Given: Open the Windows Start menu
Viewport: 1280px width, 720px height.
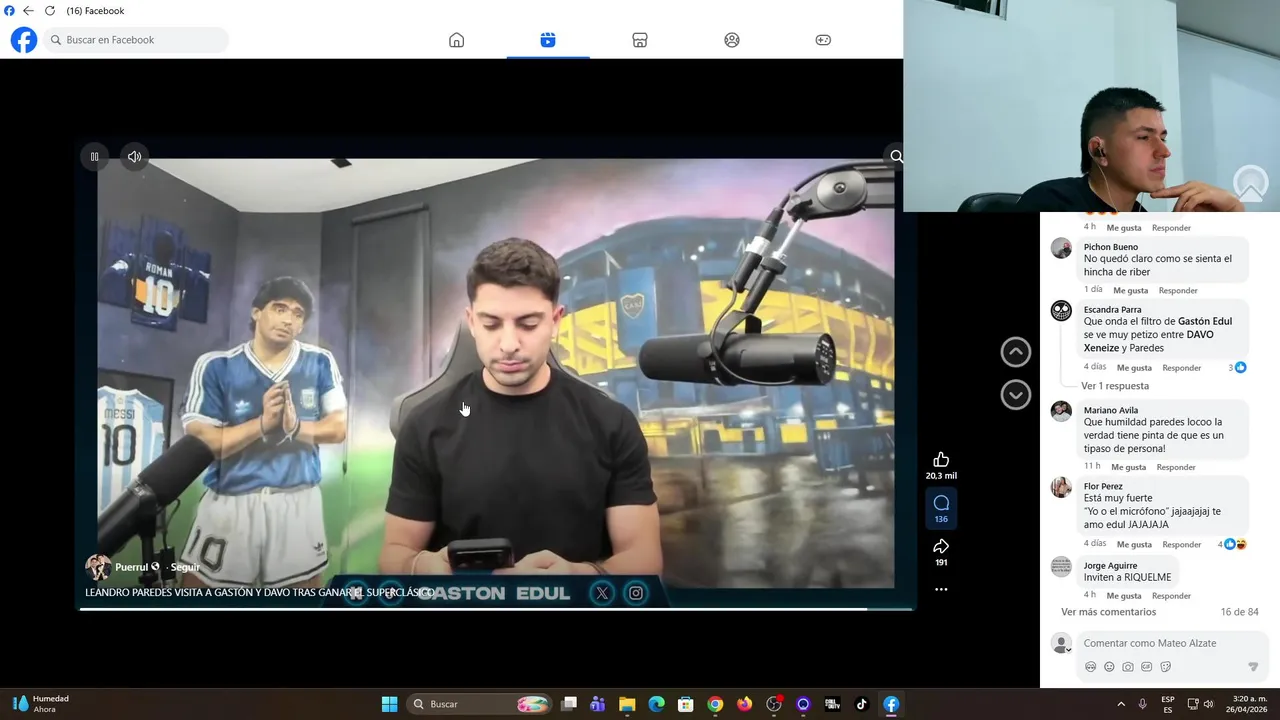Looking at the screenshot, I should tap(389, 704).
